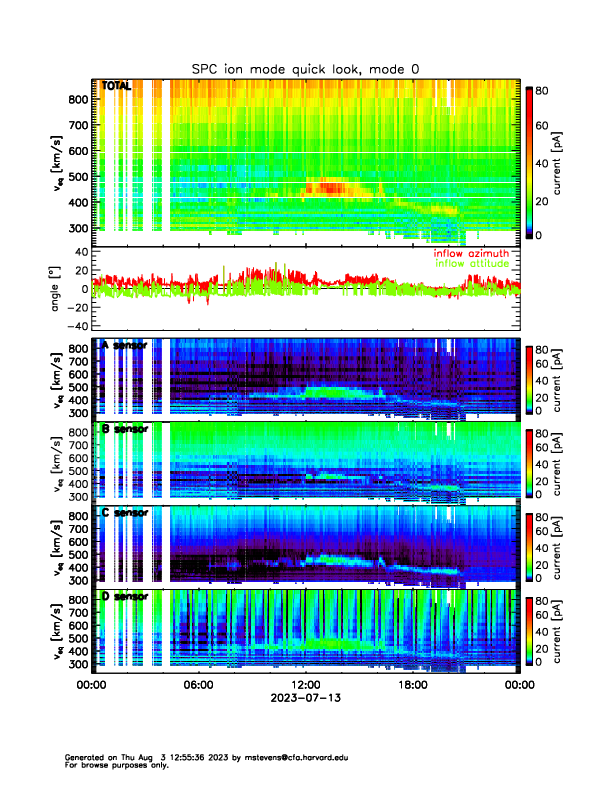
Task: Select the A sensor panel label
Action: (124, 345)
